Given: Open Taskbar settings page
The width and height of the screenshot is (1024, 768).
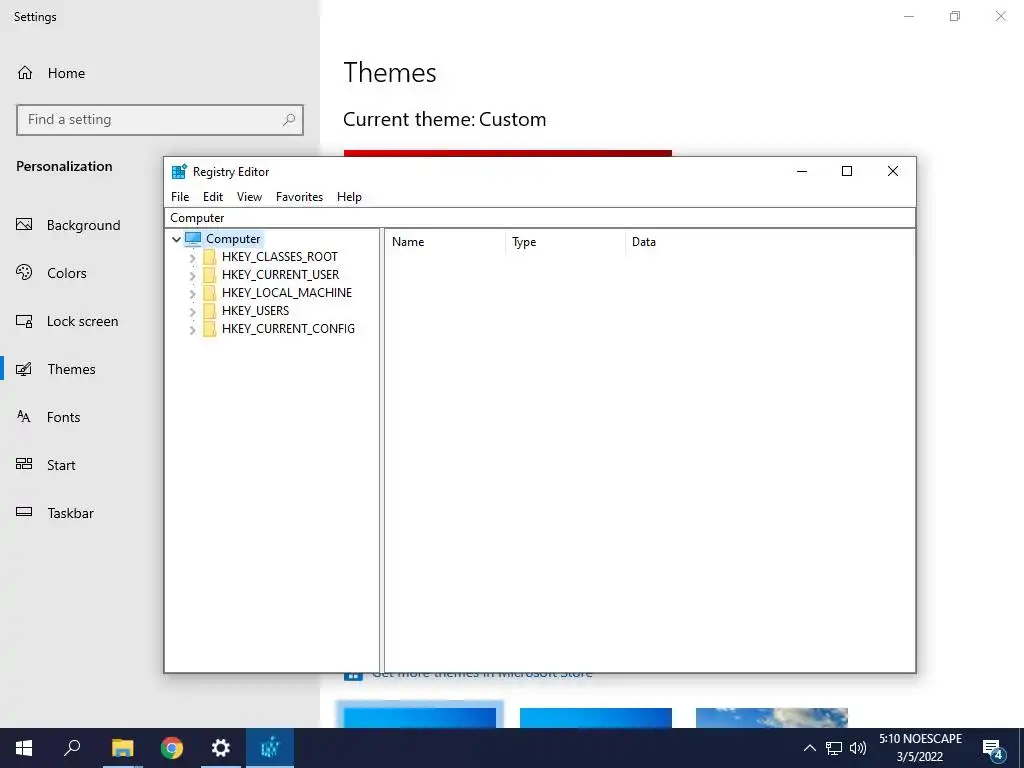Looking at the screenshot, I should tap(55, 513).
